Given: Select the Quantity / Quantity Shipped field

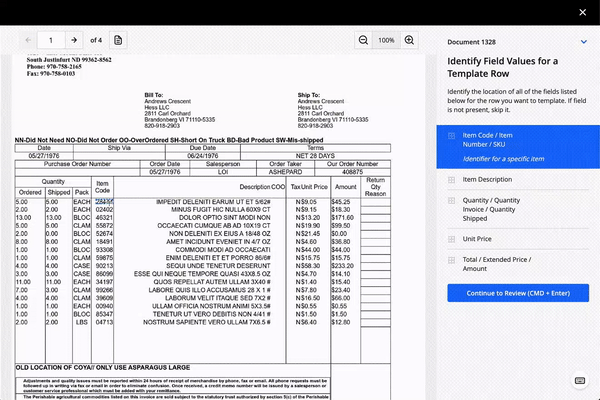Looking at the screenshot, I should click(518, 209).
